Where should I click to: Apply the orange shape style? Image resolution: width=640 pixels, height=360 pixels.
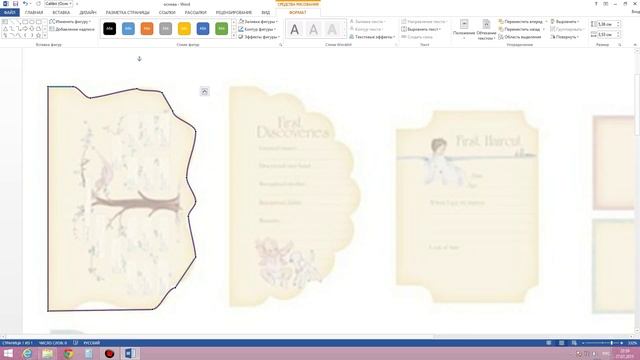click(147, 29)
